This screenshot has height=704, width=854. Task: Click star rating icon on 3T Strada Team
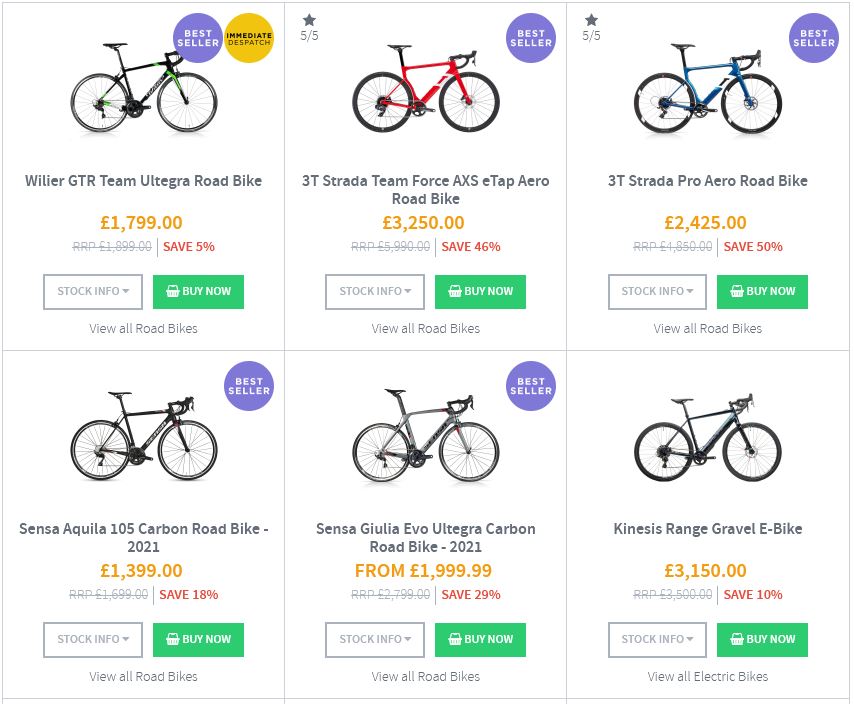[310, 20]
